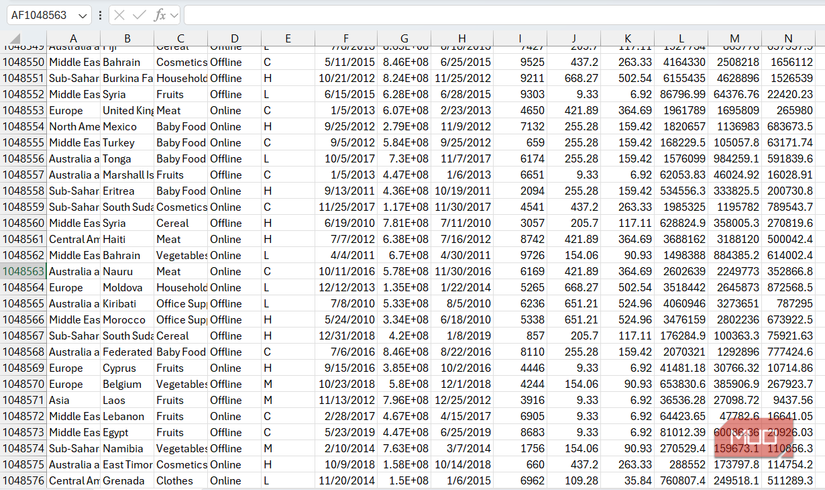The width and height of the screenshot is (825, 490).
Task: Click the three-dot resize handle beside Name Box
Action: pyautogui.click(x=100, y=15)
